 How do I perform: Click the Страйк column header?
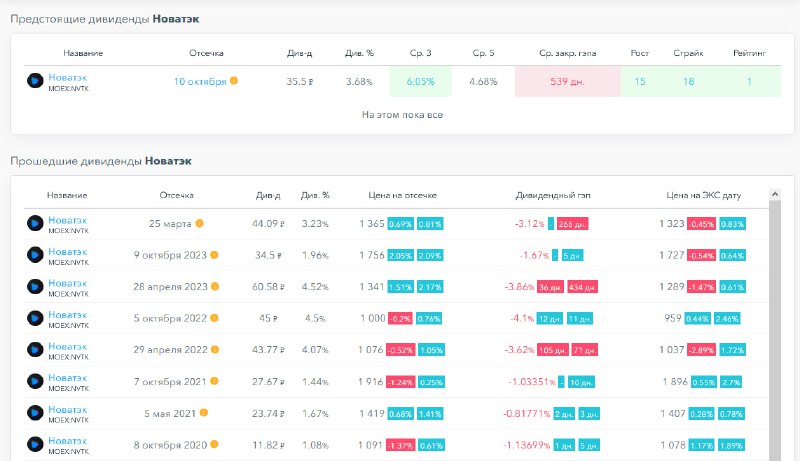tap(688, 53)
